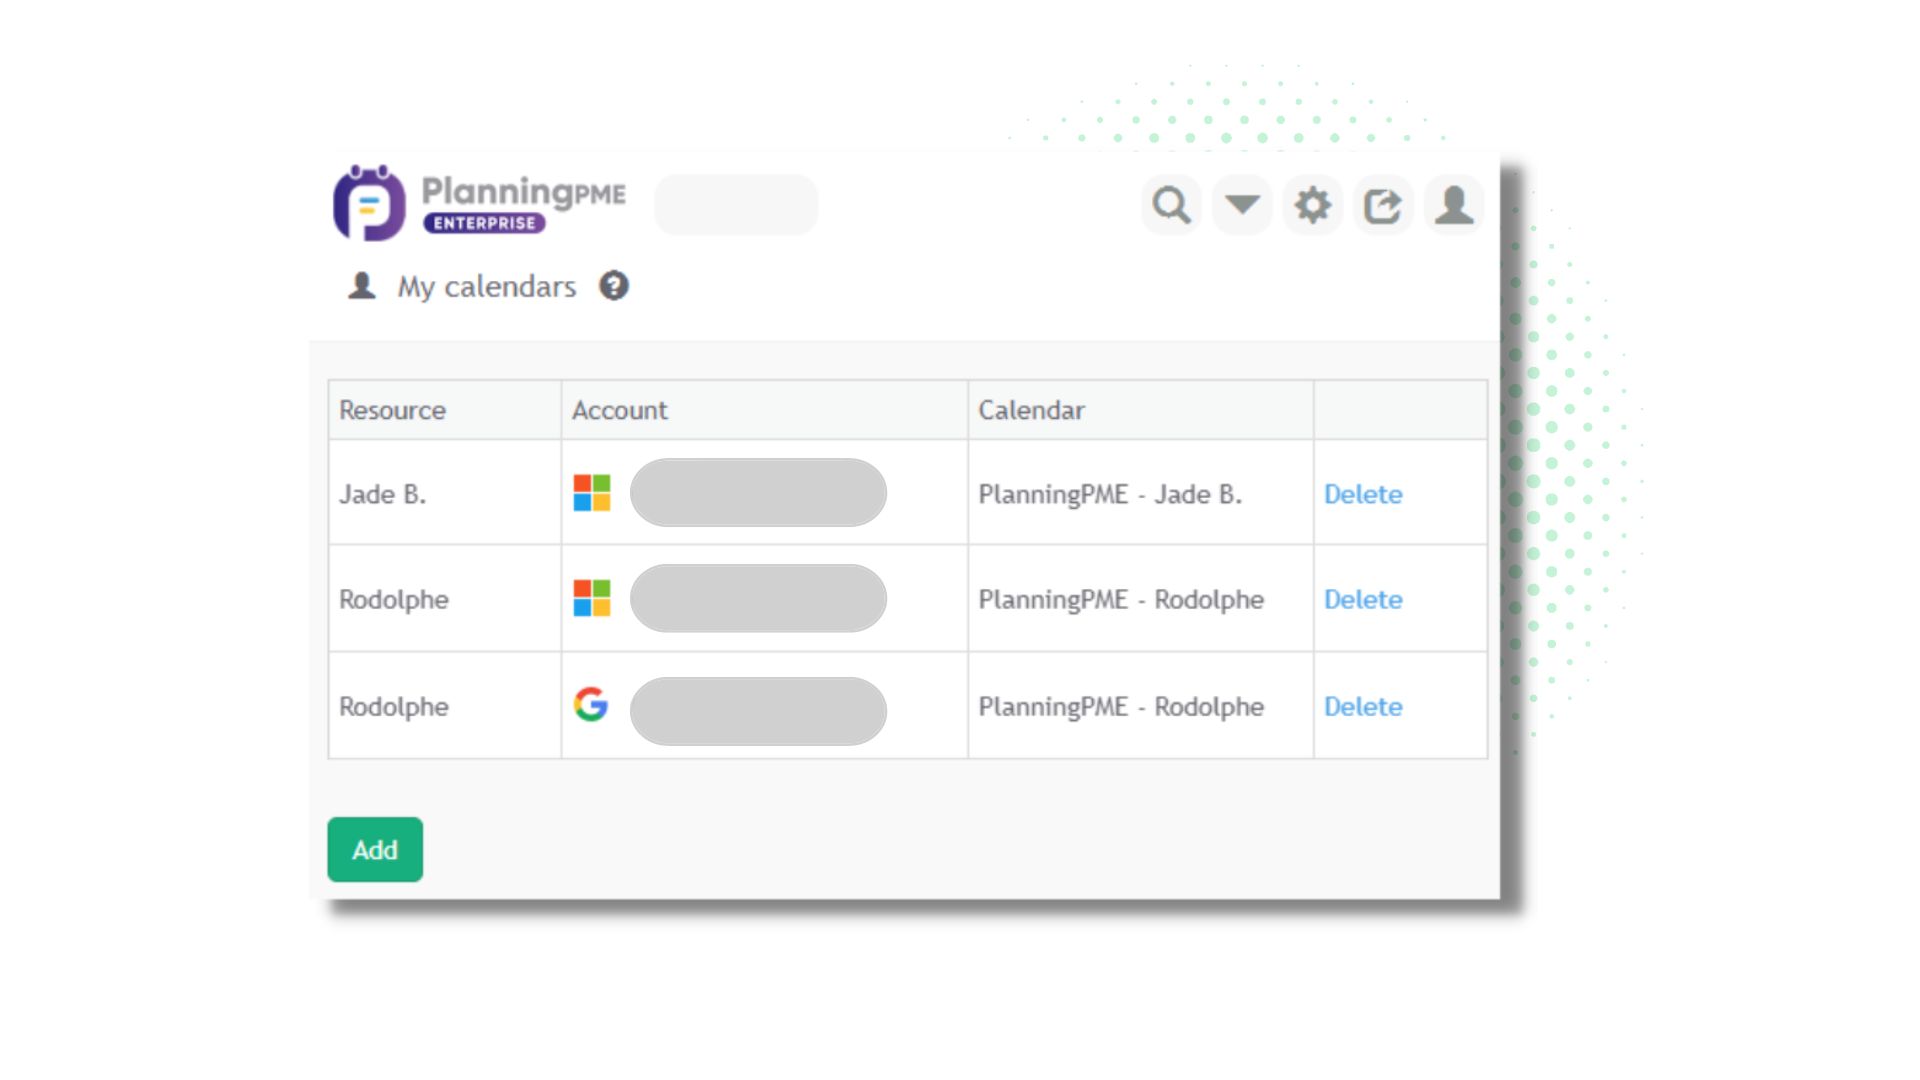This screenshot has width=1920, height=1080.
Task: Open the My calendars help icon
Action: pyautogui.click(x=614, y=286)
